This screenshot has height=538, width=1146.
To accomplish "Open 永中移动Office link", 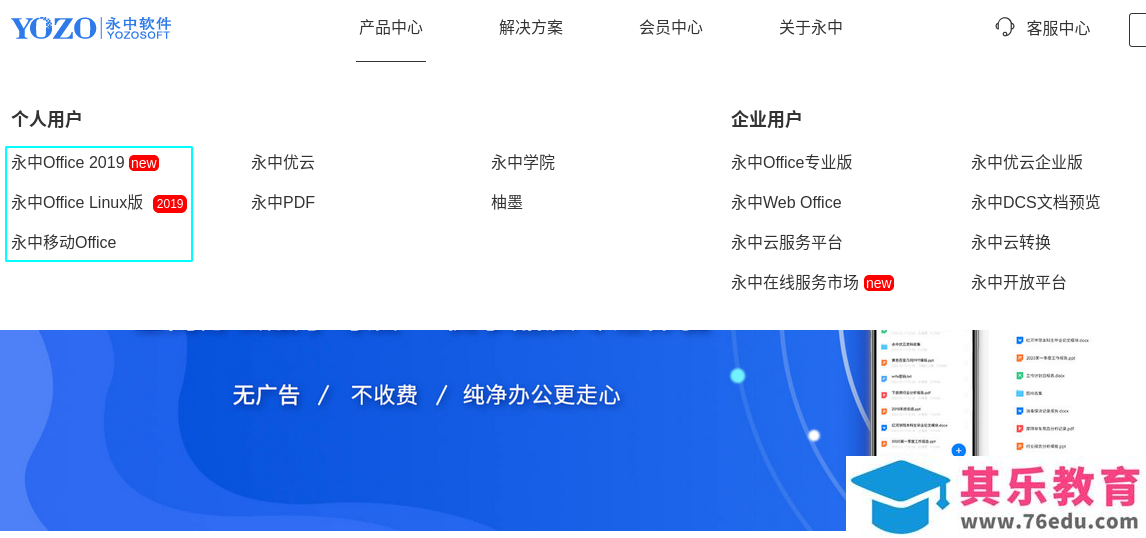I will point(64,242).
